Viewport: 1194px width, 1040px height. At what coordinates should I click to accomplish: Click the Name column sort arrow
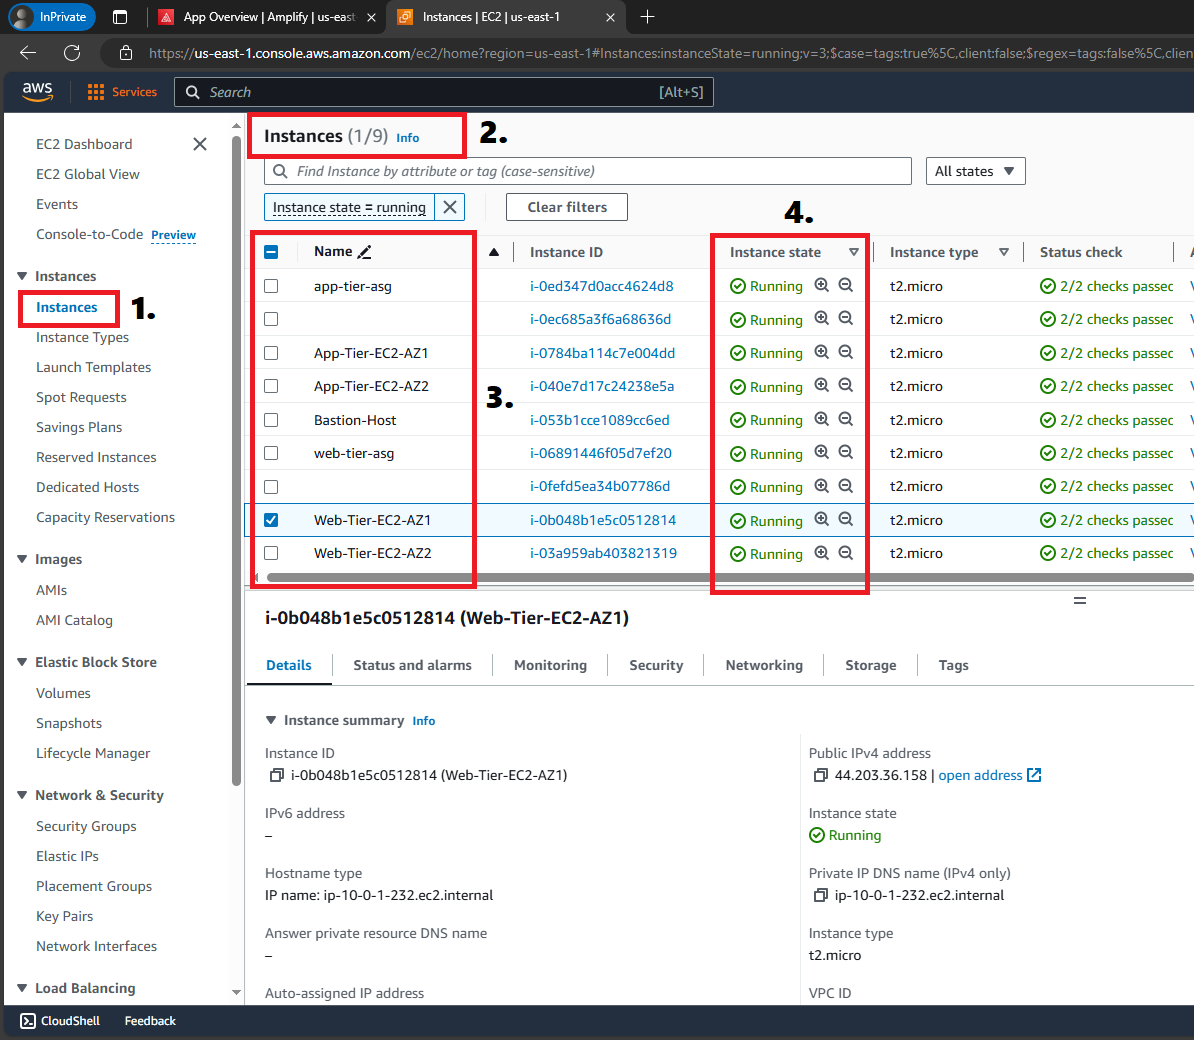(494, 252)
